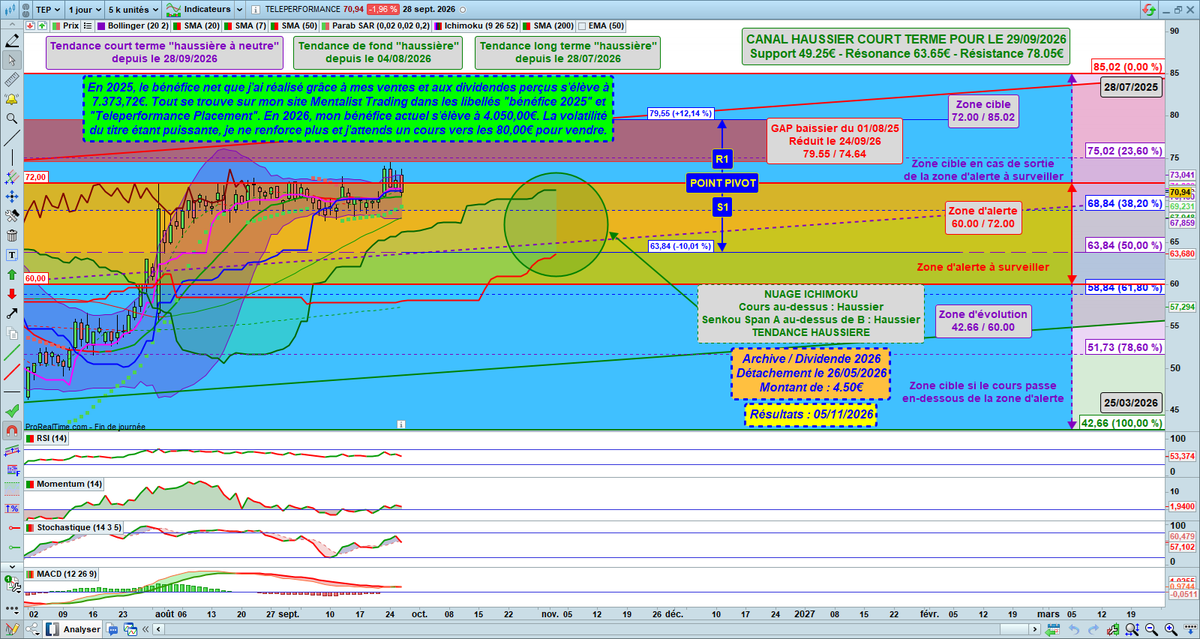The width and height of the screenshot is (1200, 639).
Task: Open the hammer object settings tool
Action: [12, 215]
